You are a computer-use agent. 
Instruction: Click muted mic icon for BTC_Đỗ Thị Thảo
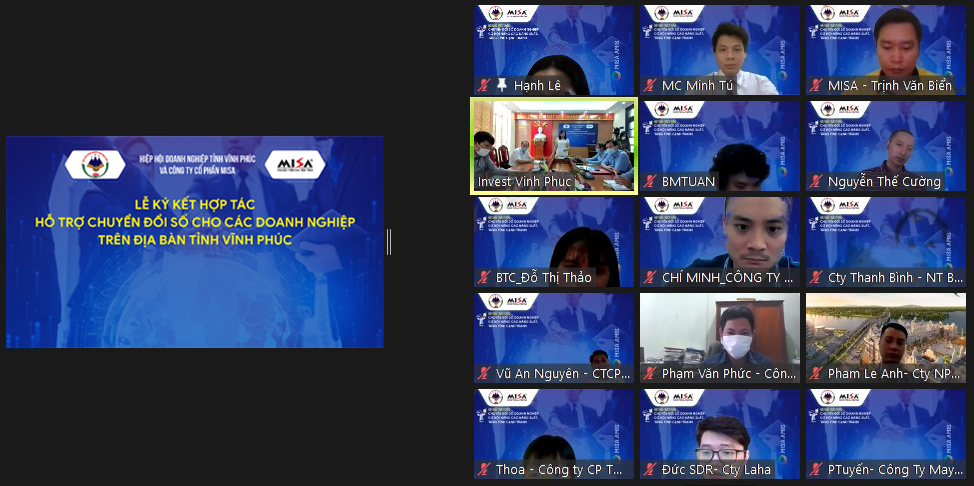[x=484, y=278]
